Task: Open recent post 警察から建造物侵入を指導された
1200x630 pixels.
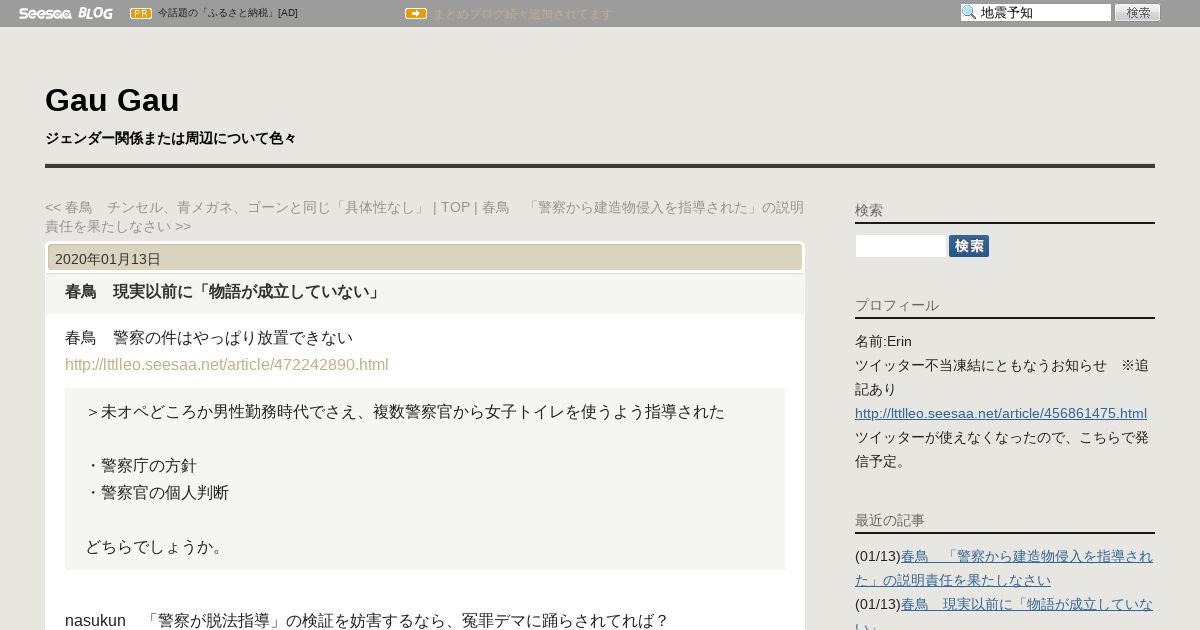Action: [1004, 568]
